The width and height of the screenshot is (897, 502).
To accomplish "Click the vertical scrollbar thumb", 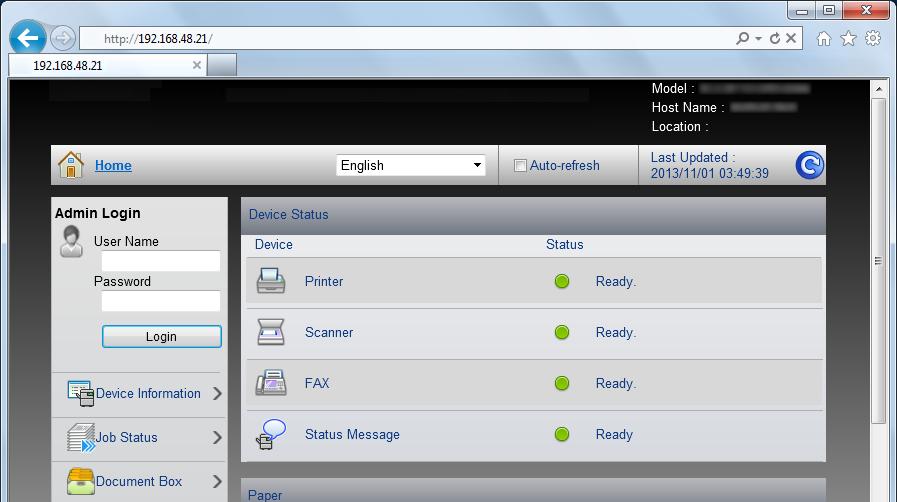I will [x=878, y=260].
